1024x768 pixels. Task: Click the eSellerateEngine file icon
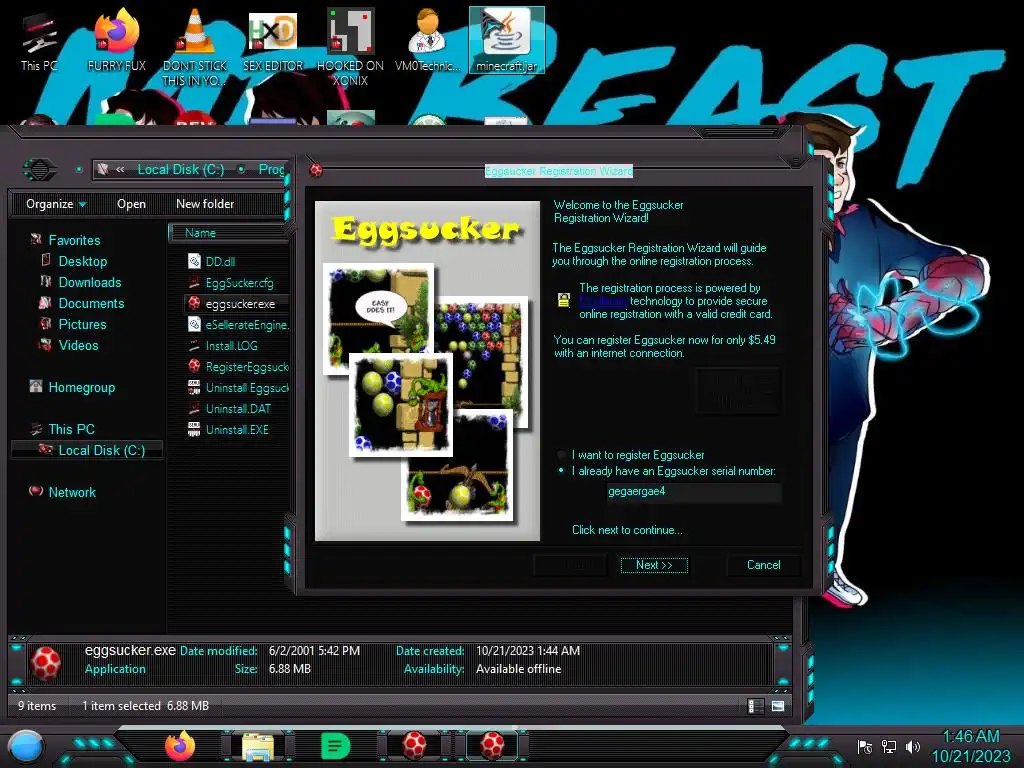point(194,324)
